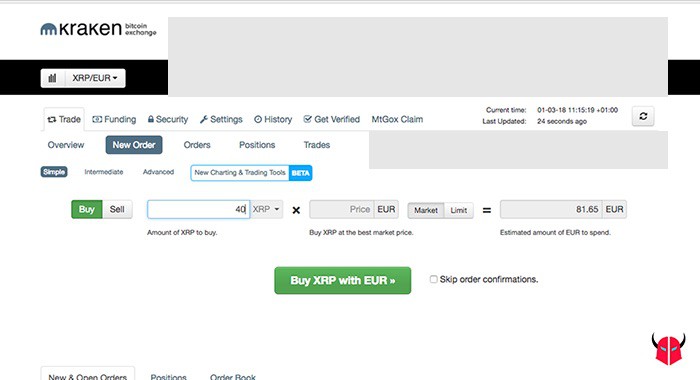Select Limit order type
This screenshot has height=380, width=700.
coord(458,210)
